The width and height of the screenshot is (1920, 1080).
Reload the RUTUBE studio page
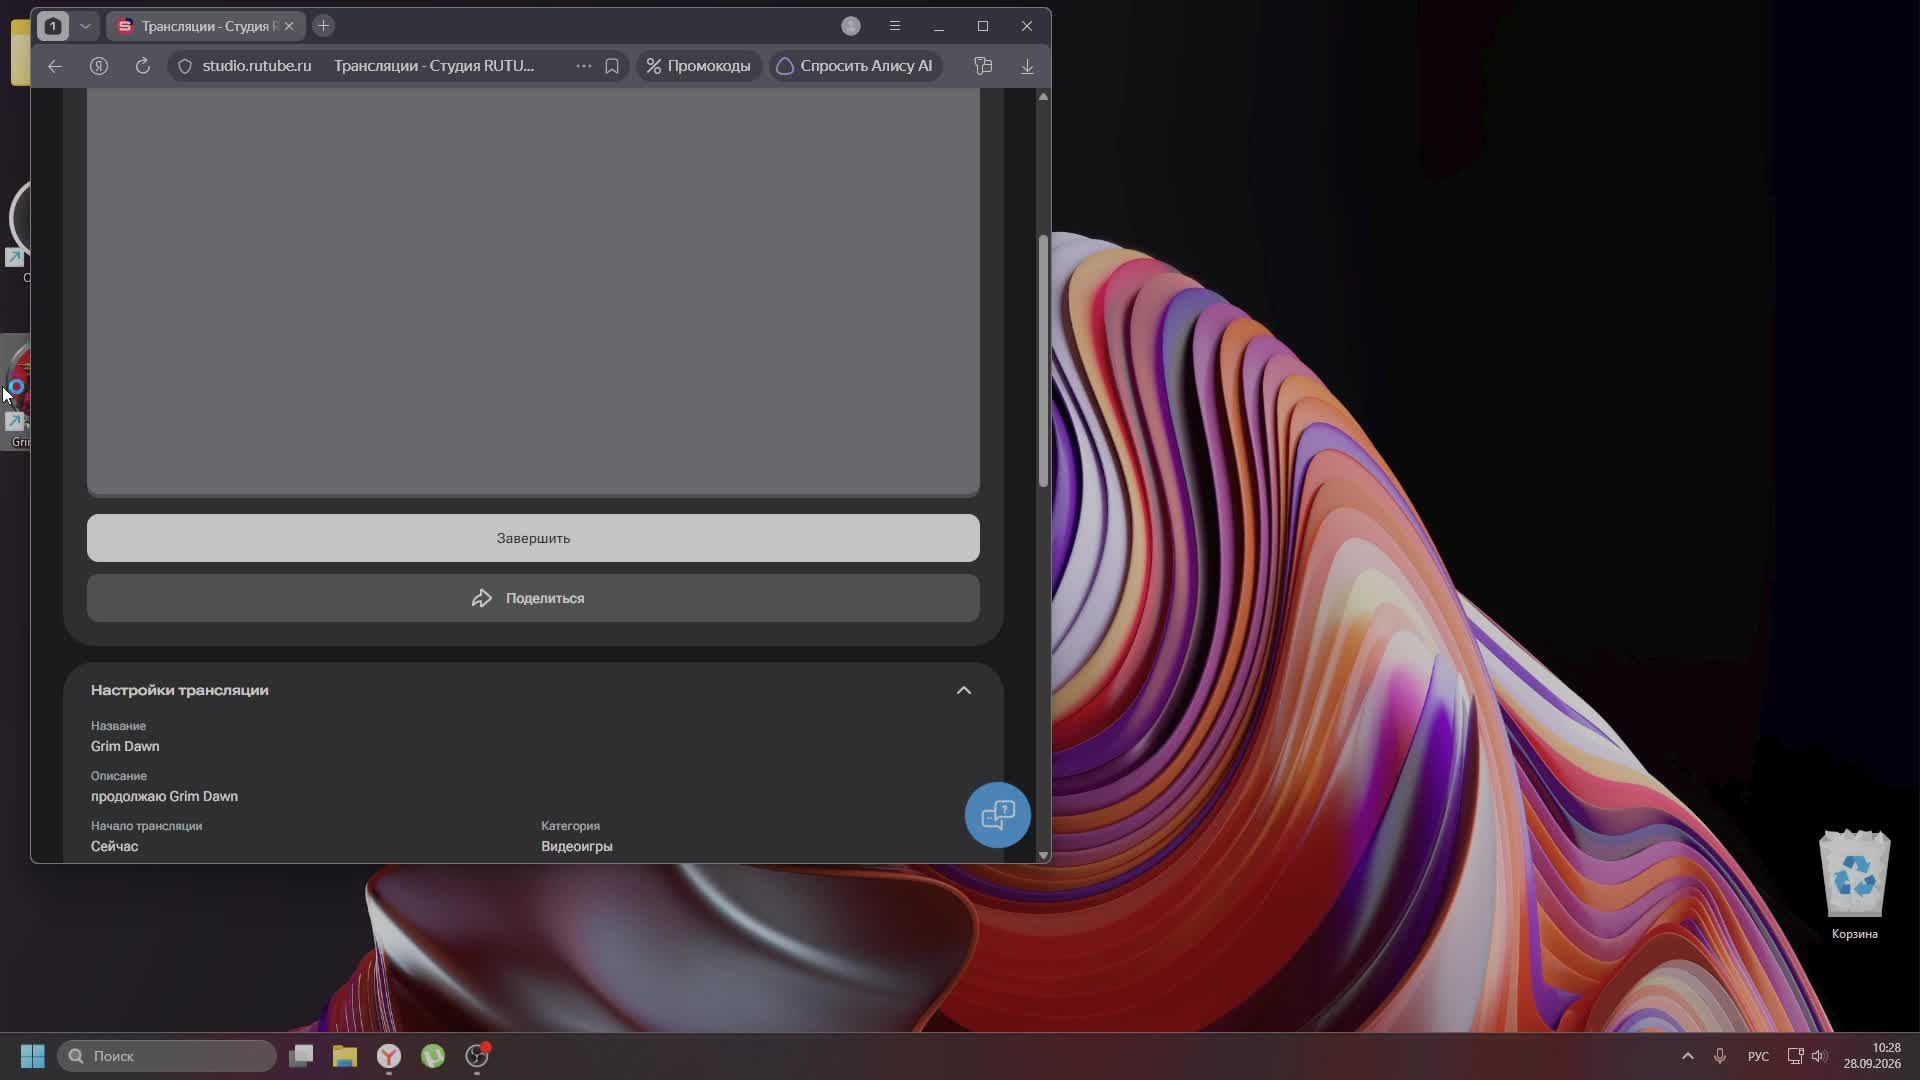[x=143, y=66]
